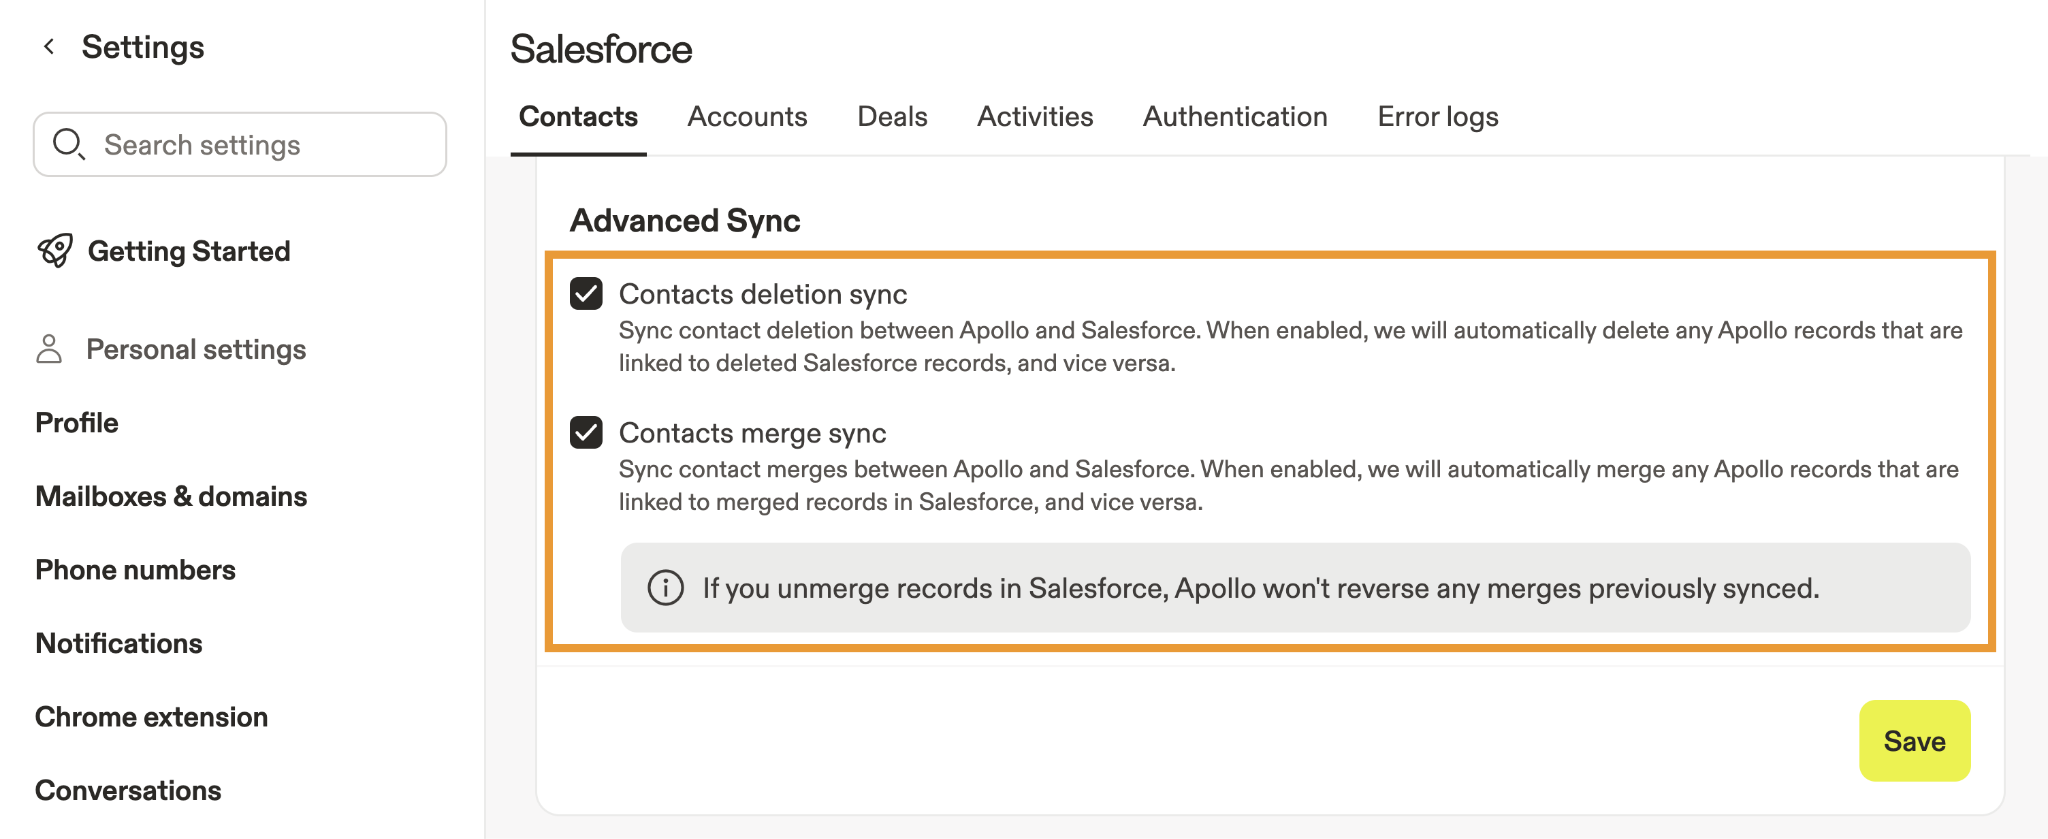The height and width of the screenshot is (839, 2048).
Task: Select the Contacts tab
Action: pos(578,117)
